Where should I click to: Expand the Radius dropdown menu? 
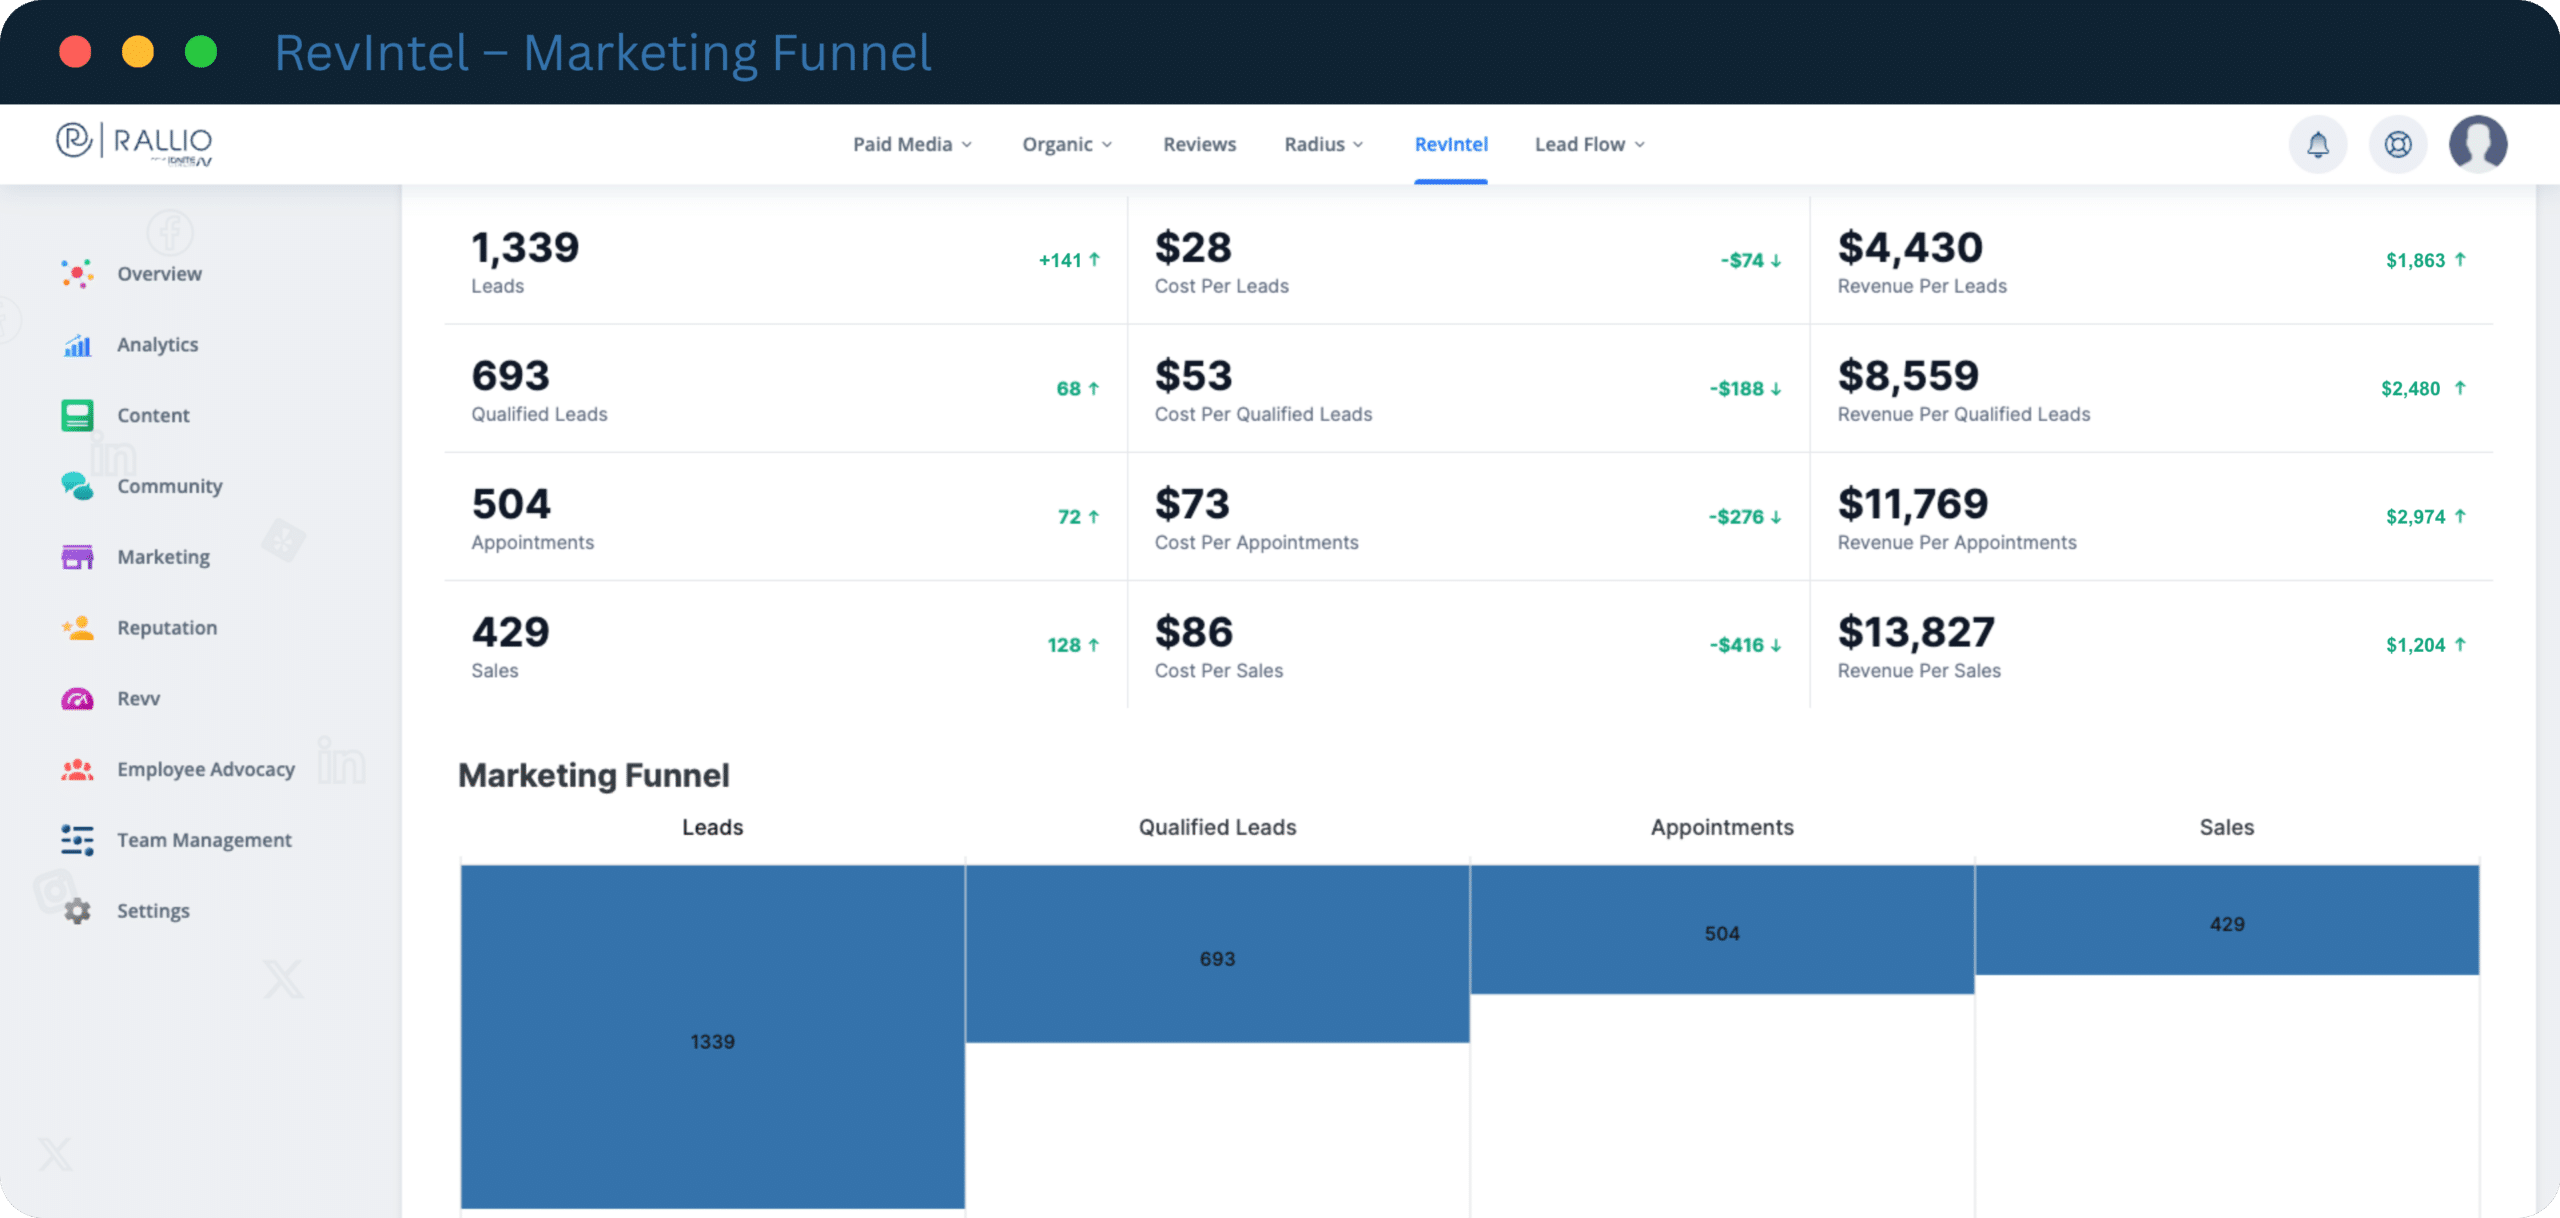pyautogui.click(x=1324, y=144)
